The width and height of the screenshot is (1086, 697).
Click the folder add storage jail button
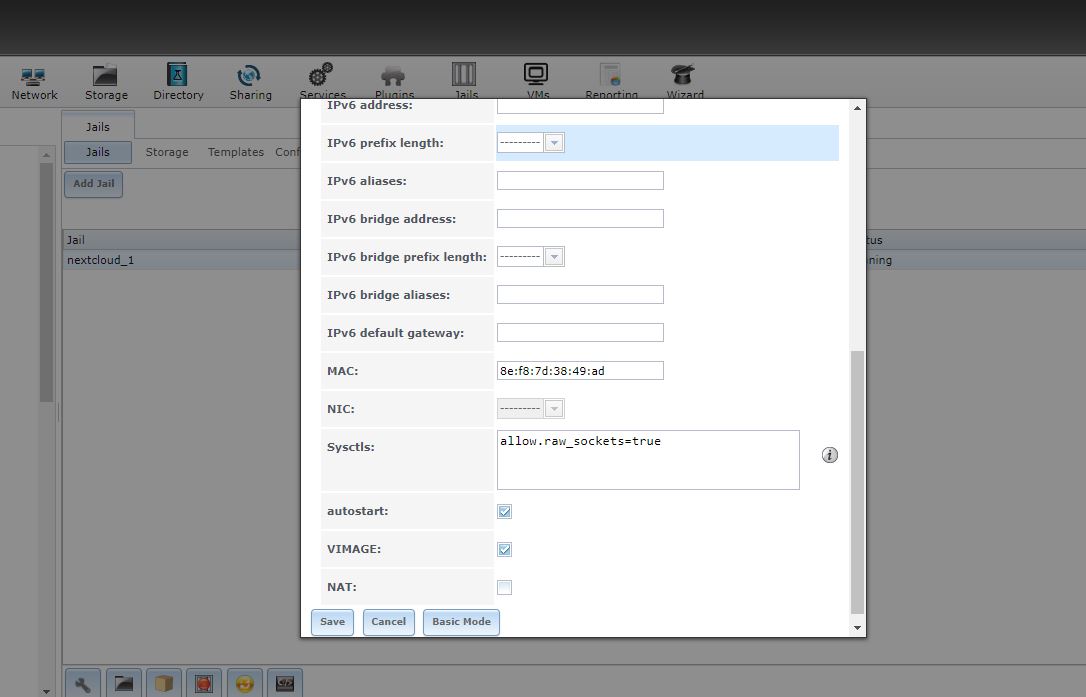(x=124, y=683)
